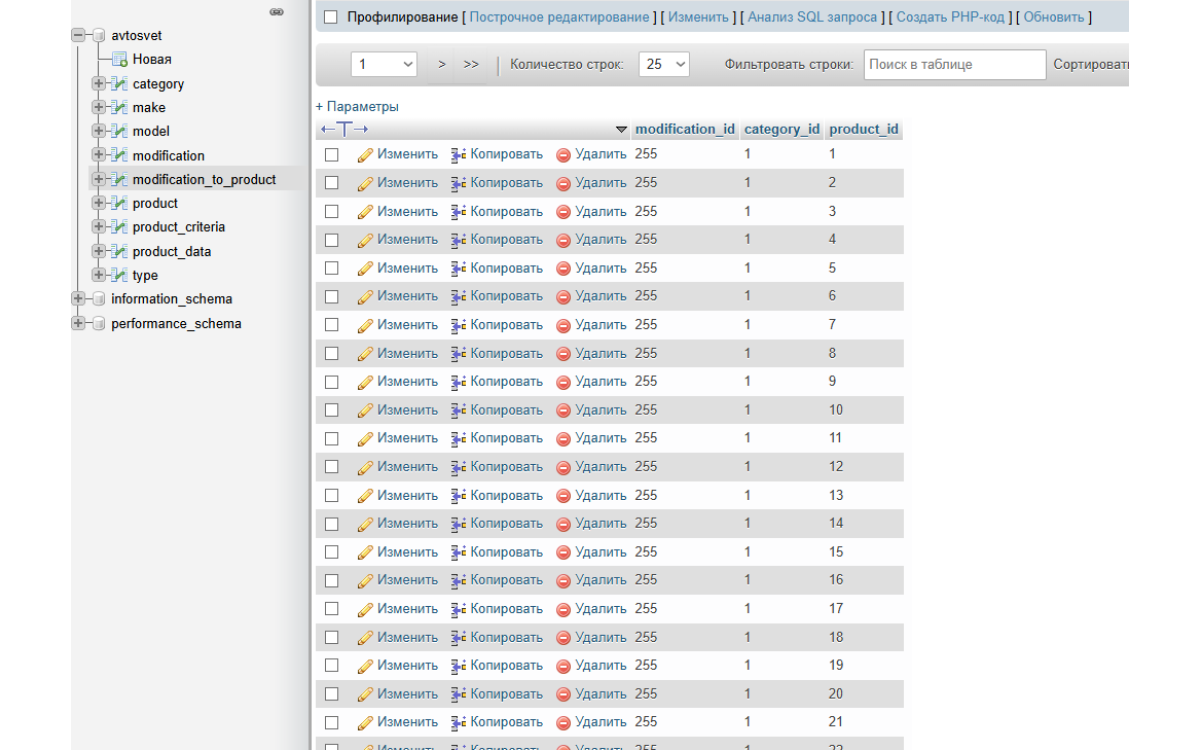Click the Создать PHP-код link

click(950, 18)
